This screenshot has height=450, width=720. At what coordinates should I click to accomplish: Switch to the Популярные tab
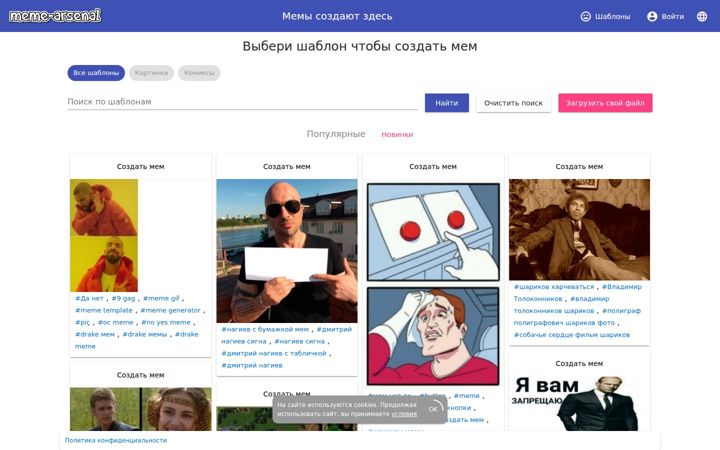click(336, 134)
